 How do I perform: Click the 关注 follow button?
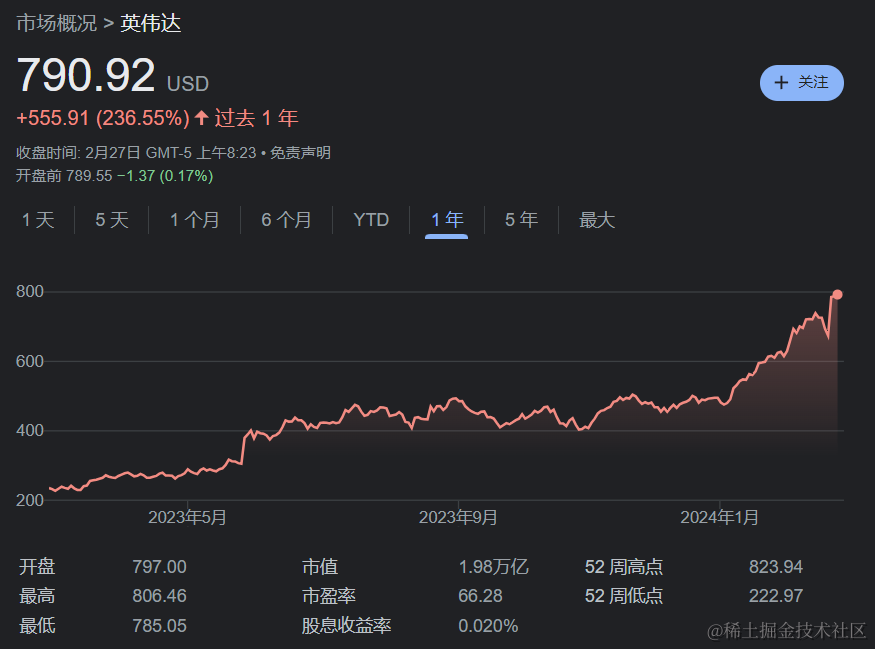(x=801, y=83)
